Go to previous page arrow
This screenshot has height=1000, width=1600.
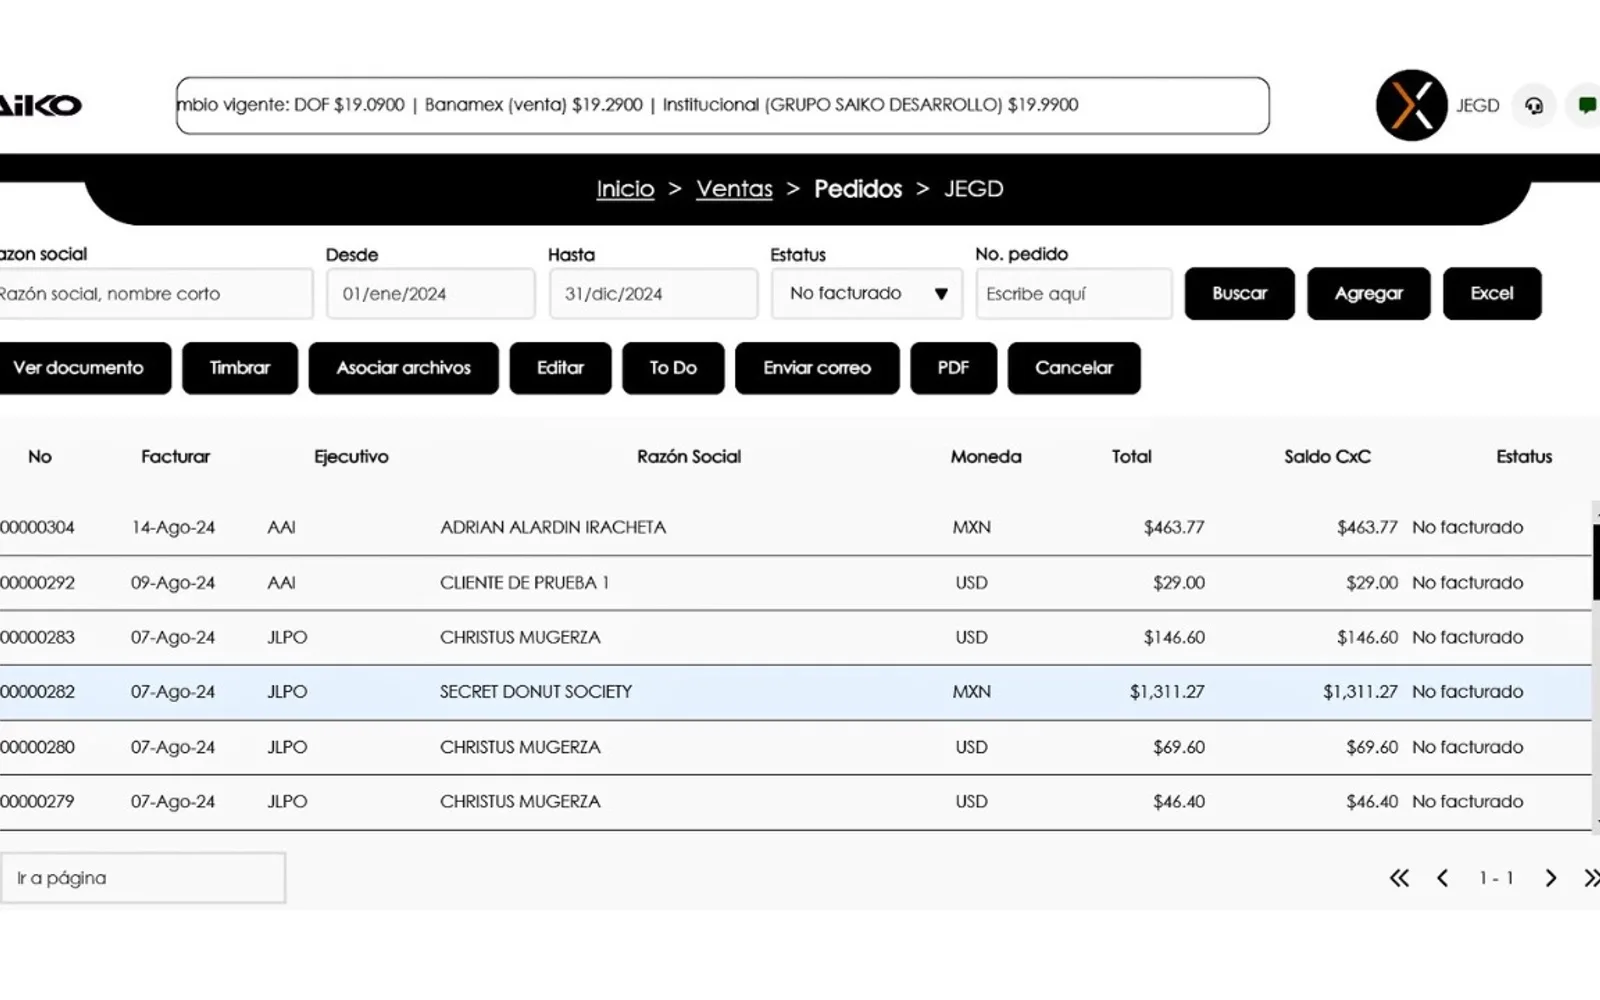[x=1442, y=878]
